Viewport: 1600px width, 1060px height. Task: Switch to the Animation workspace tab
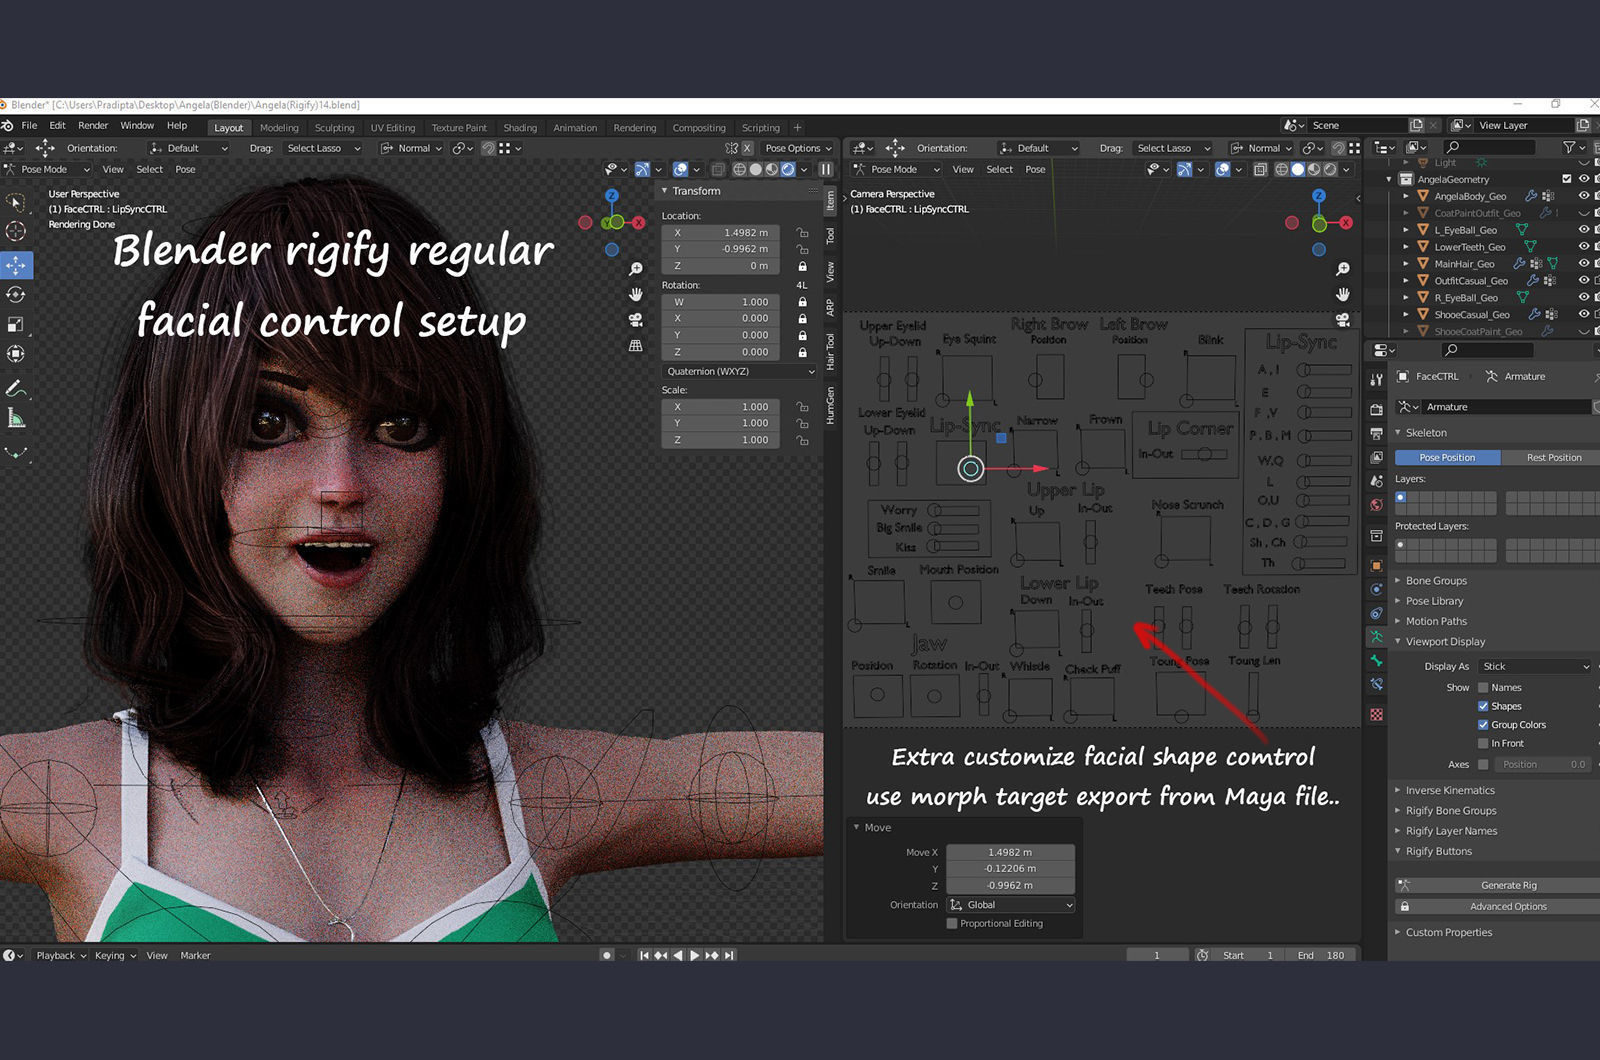[x=575, y=128]
